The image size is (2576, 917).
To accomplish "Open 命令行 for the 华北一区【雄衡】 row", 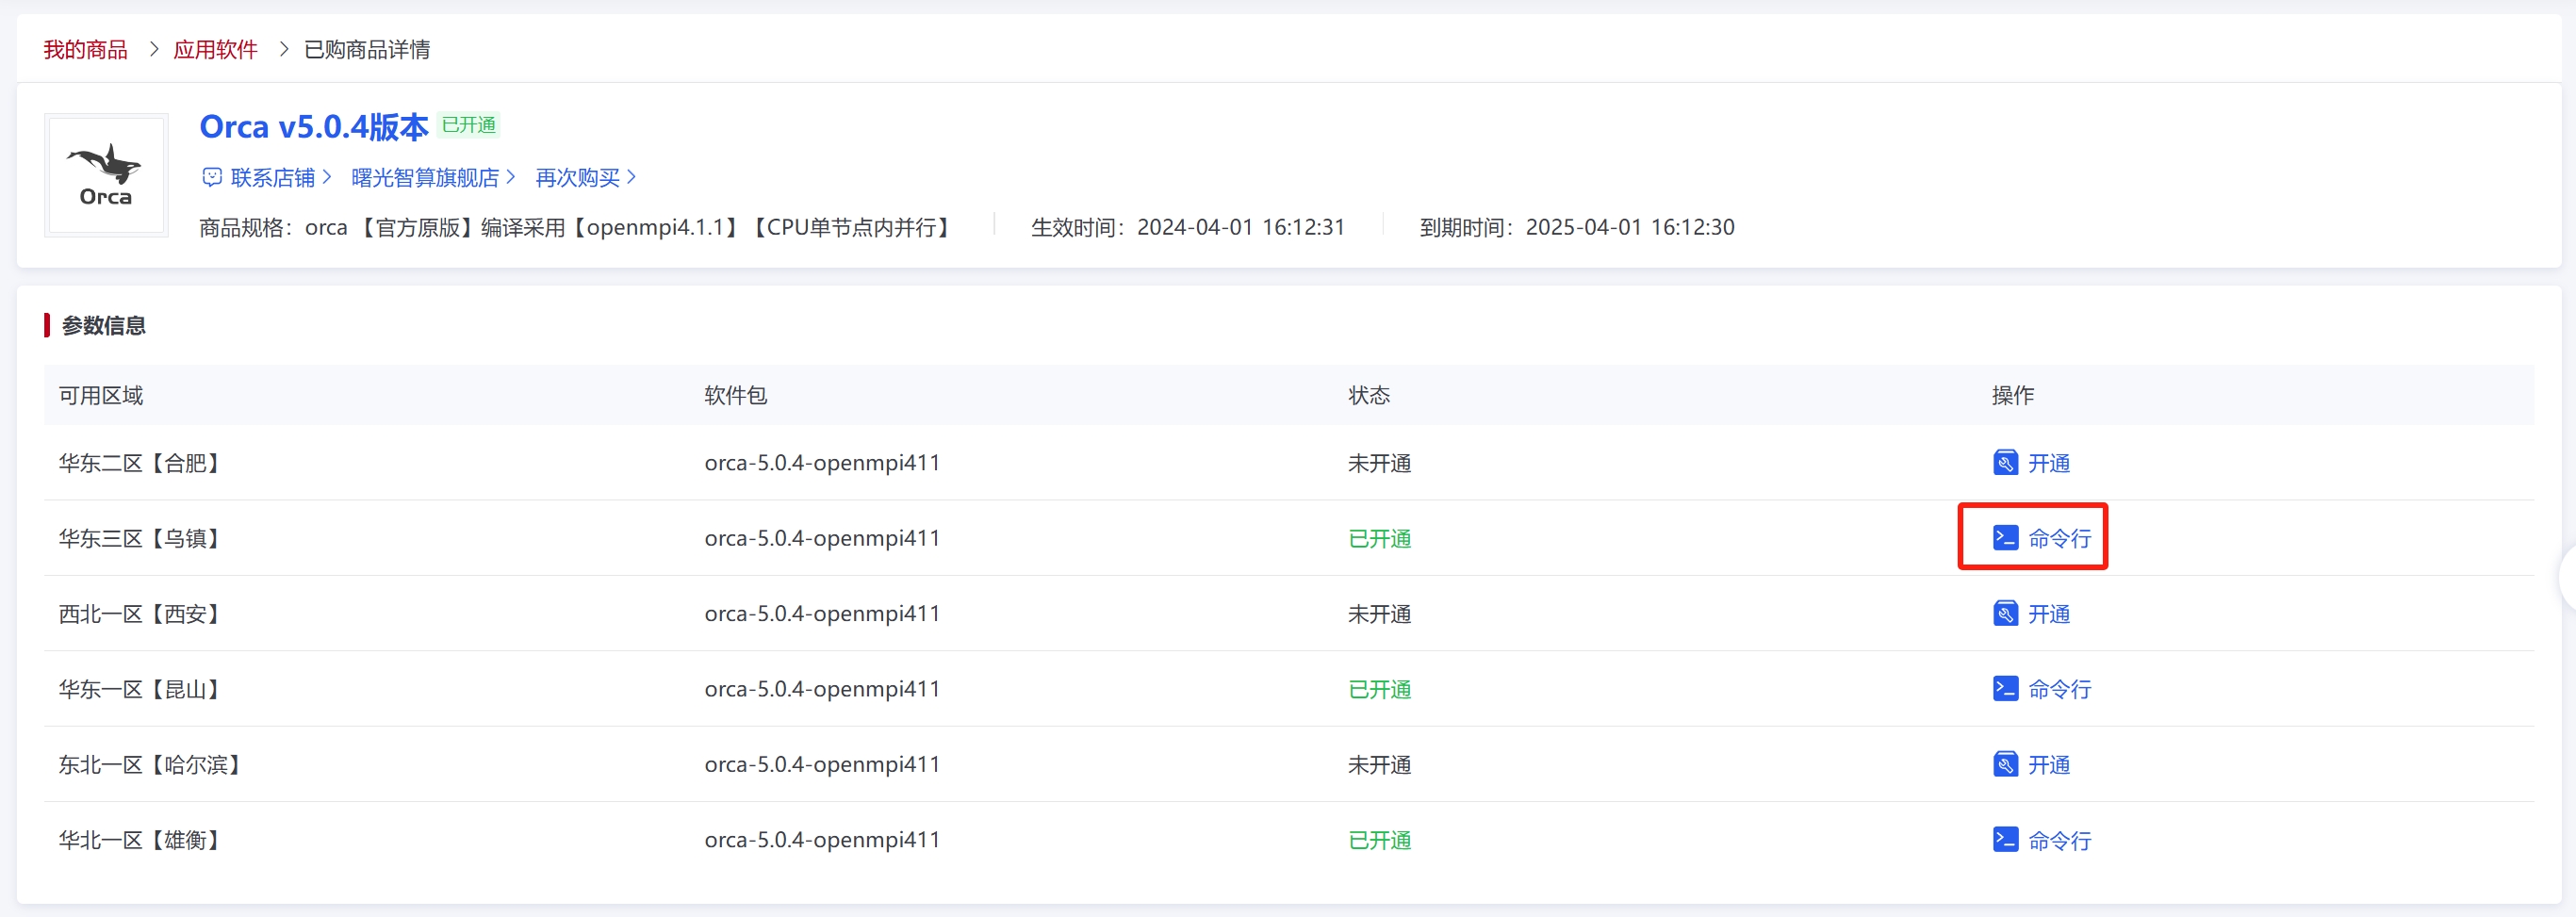I will pos(2059,840).
